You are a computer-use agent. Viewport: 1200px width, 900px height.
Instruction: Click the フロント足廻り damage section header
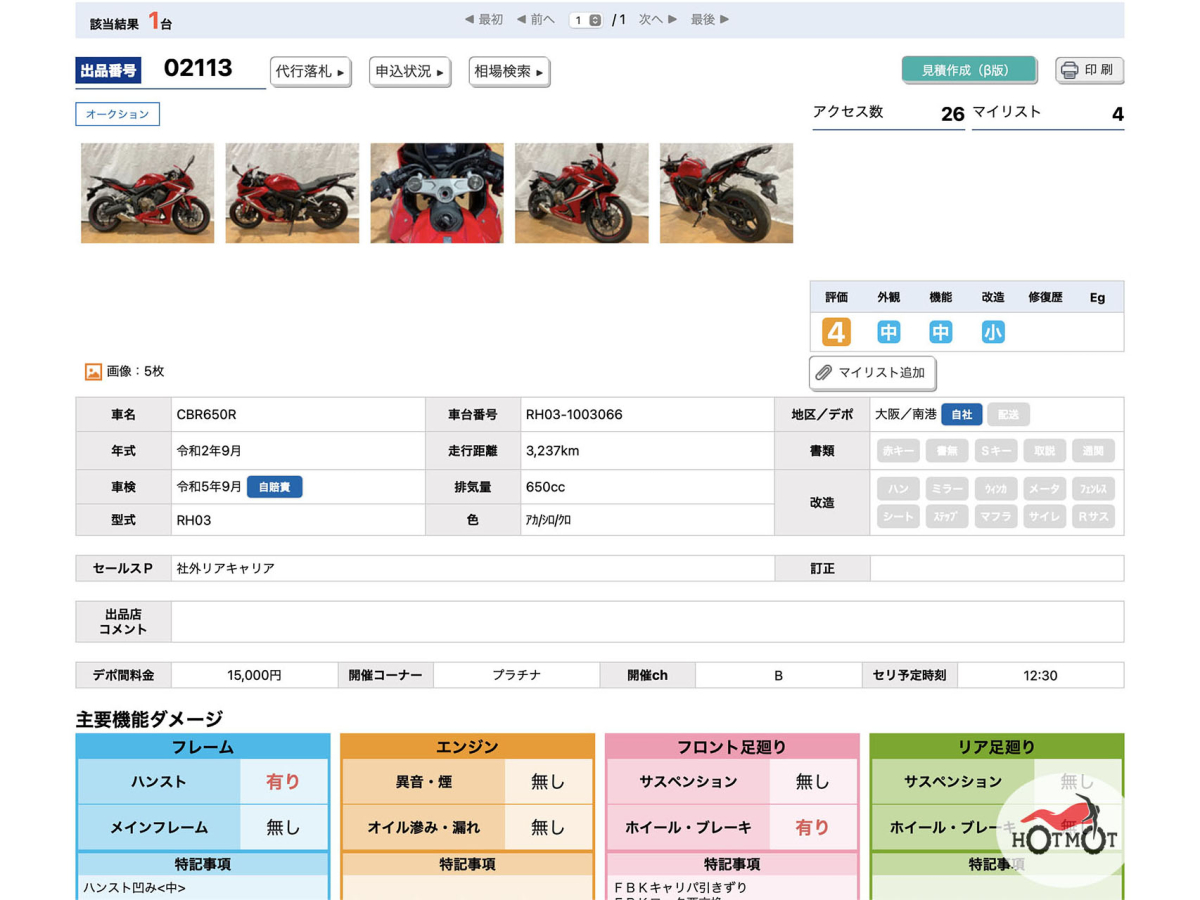732,746
